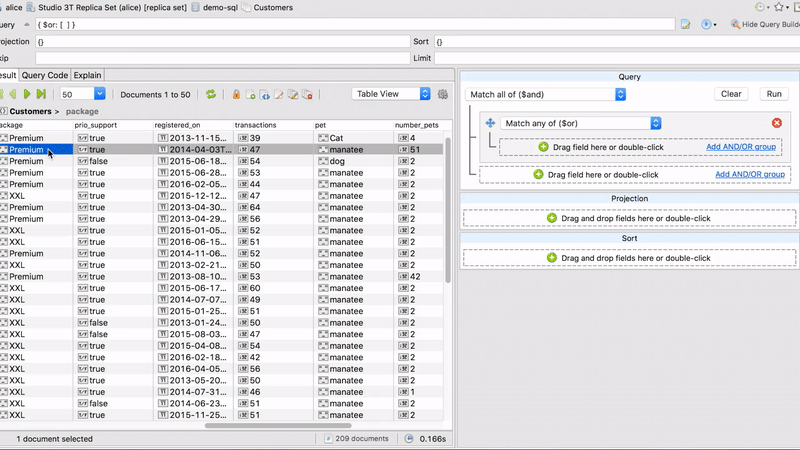800x450 pixels.
Task: Go to the previous page of documents
Action: point(13,94)
